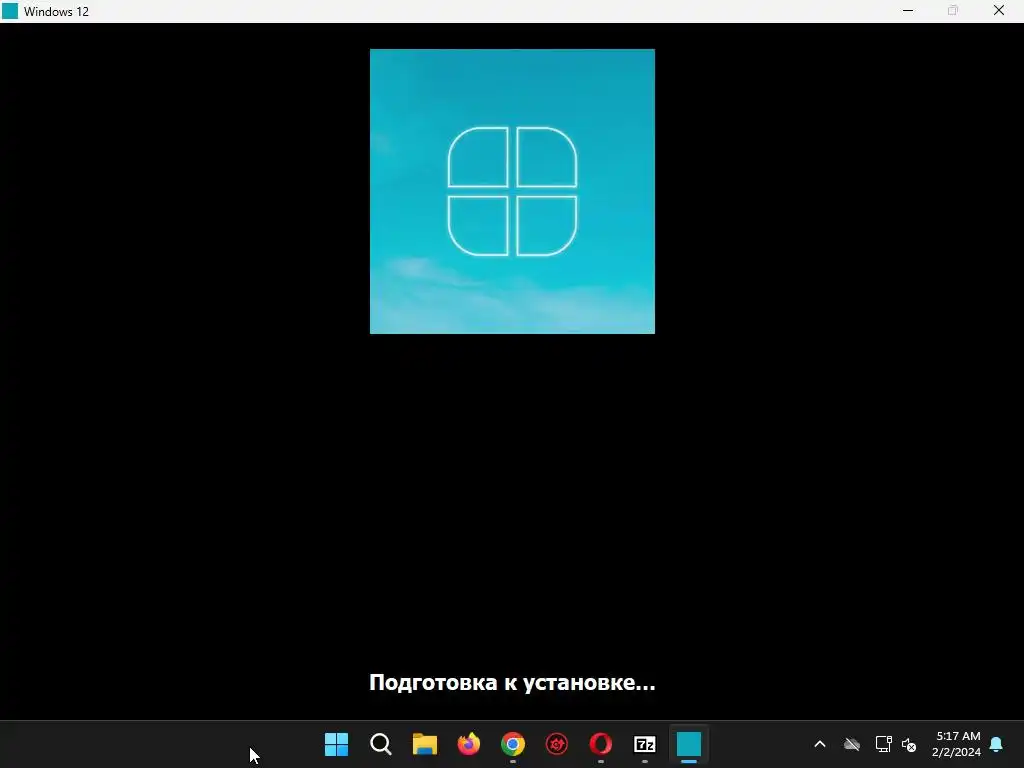This screenshot has width=1024, height=768.
Task: Open the red gear app in taskbar
Action: (556, 744)
